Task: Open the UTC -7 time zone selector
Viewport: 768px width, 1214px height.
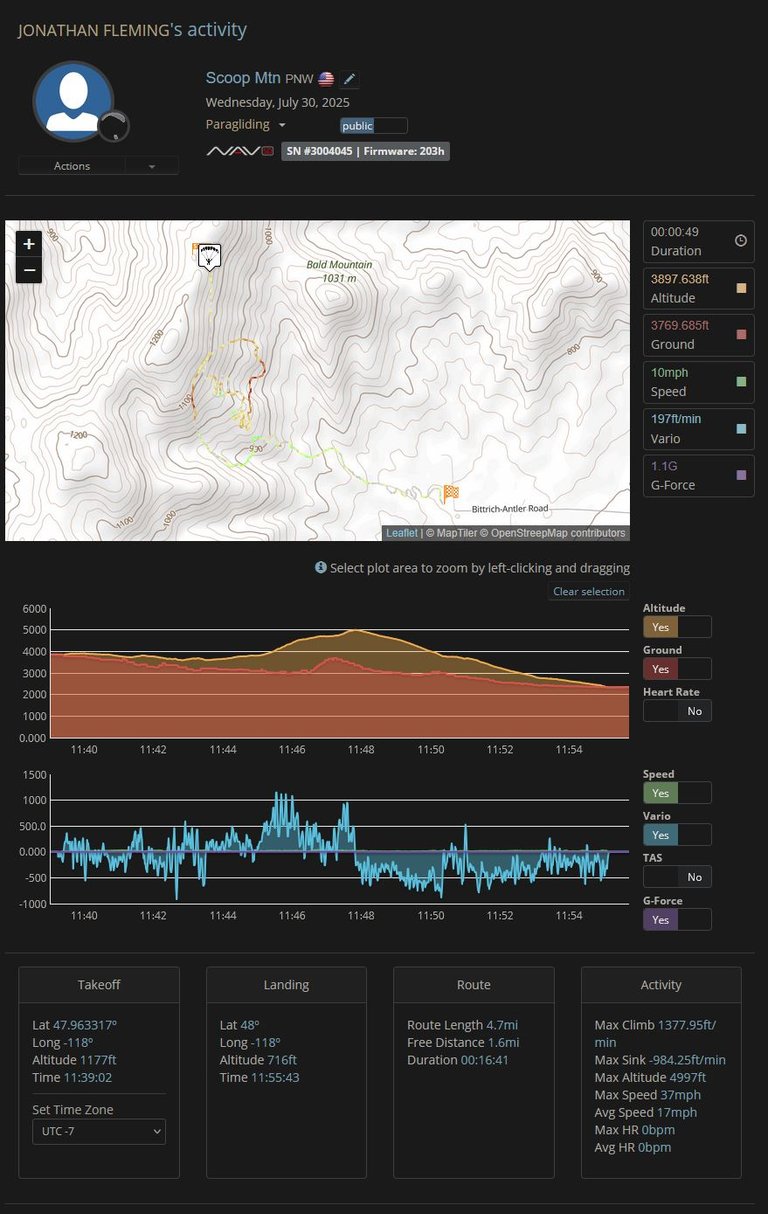Action: click(99, 1131)
